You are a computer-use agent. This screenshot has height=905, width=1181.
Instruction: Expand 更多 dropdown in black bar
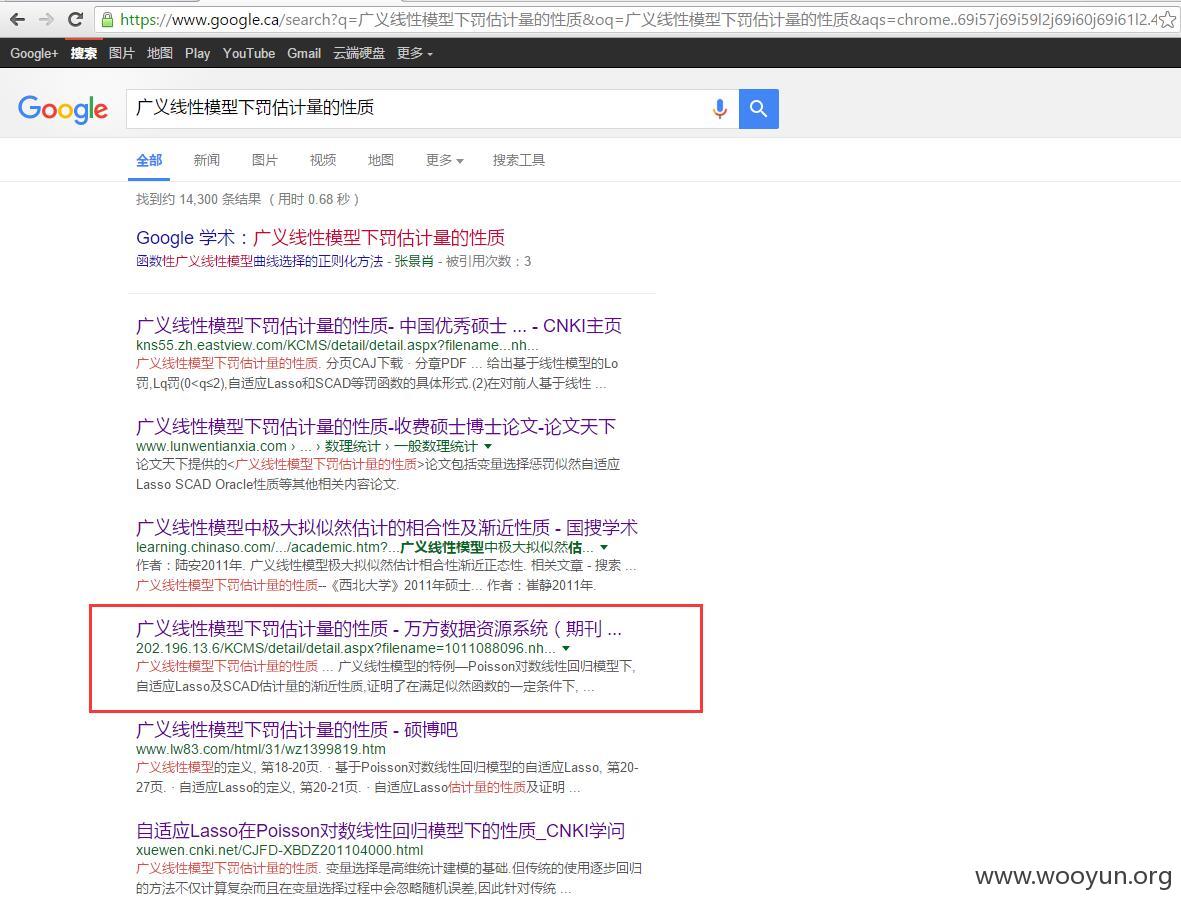tap(414, 53)
